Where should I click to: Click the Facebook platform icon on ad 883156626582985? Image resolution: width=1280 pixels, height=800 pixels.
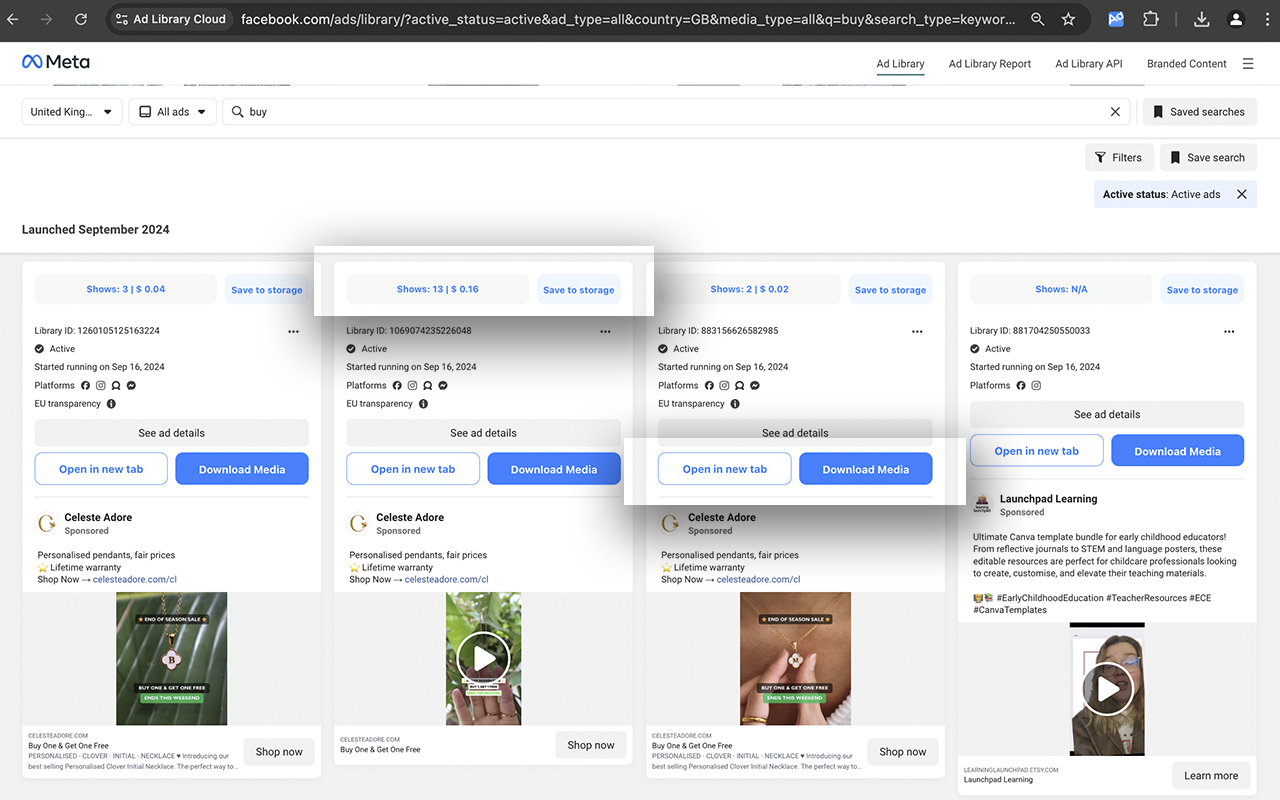[709, 385]
